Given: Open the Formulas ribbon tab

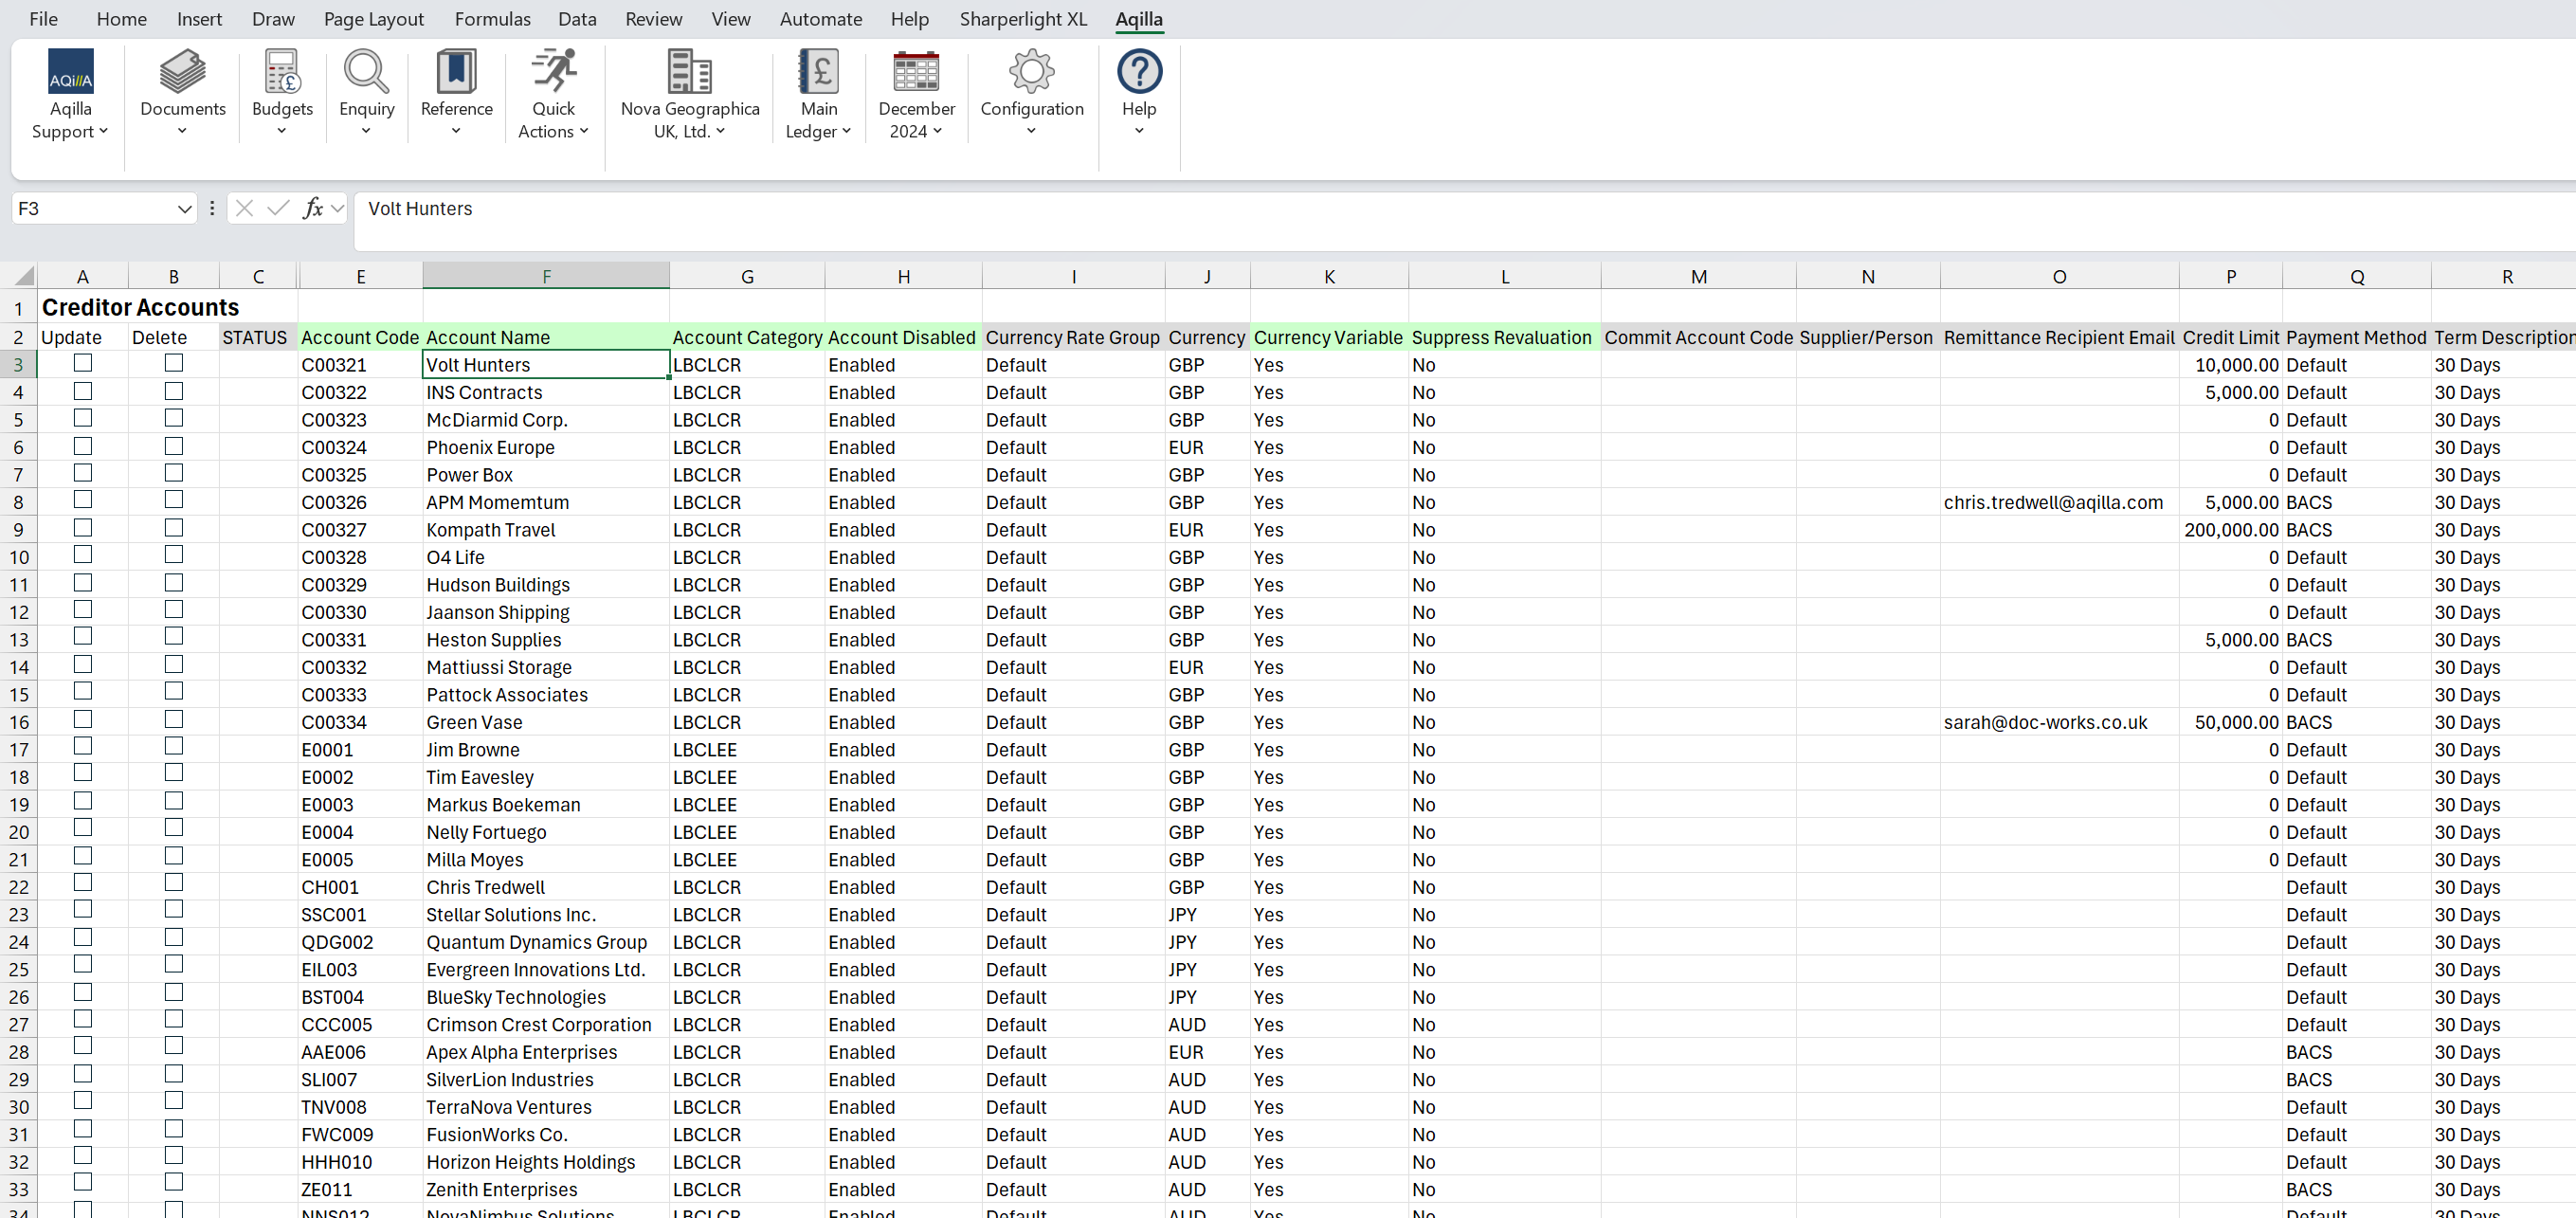Looking at the screenshot, I should point(492,19).
